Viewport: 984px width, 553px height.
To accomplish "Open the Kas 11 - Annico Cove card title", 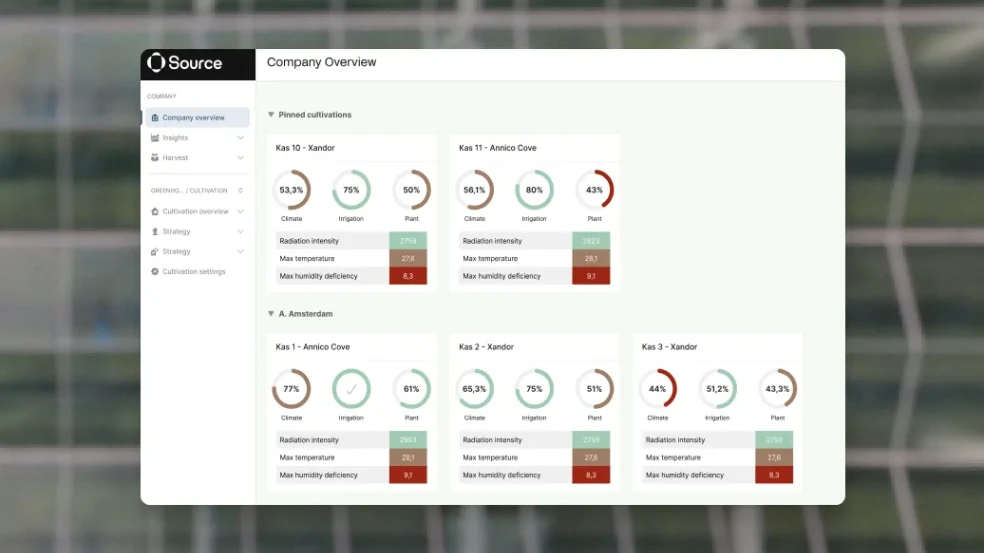I will tap(497, 148).
